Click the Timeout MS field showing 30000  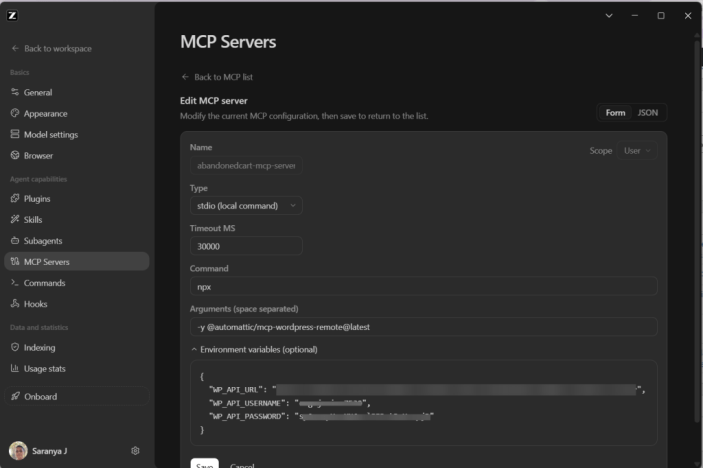[246, 246]
